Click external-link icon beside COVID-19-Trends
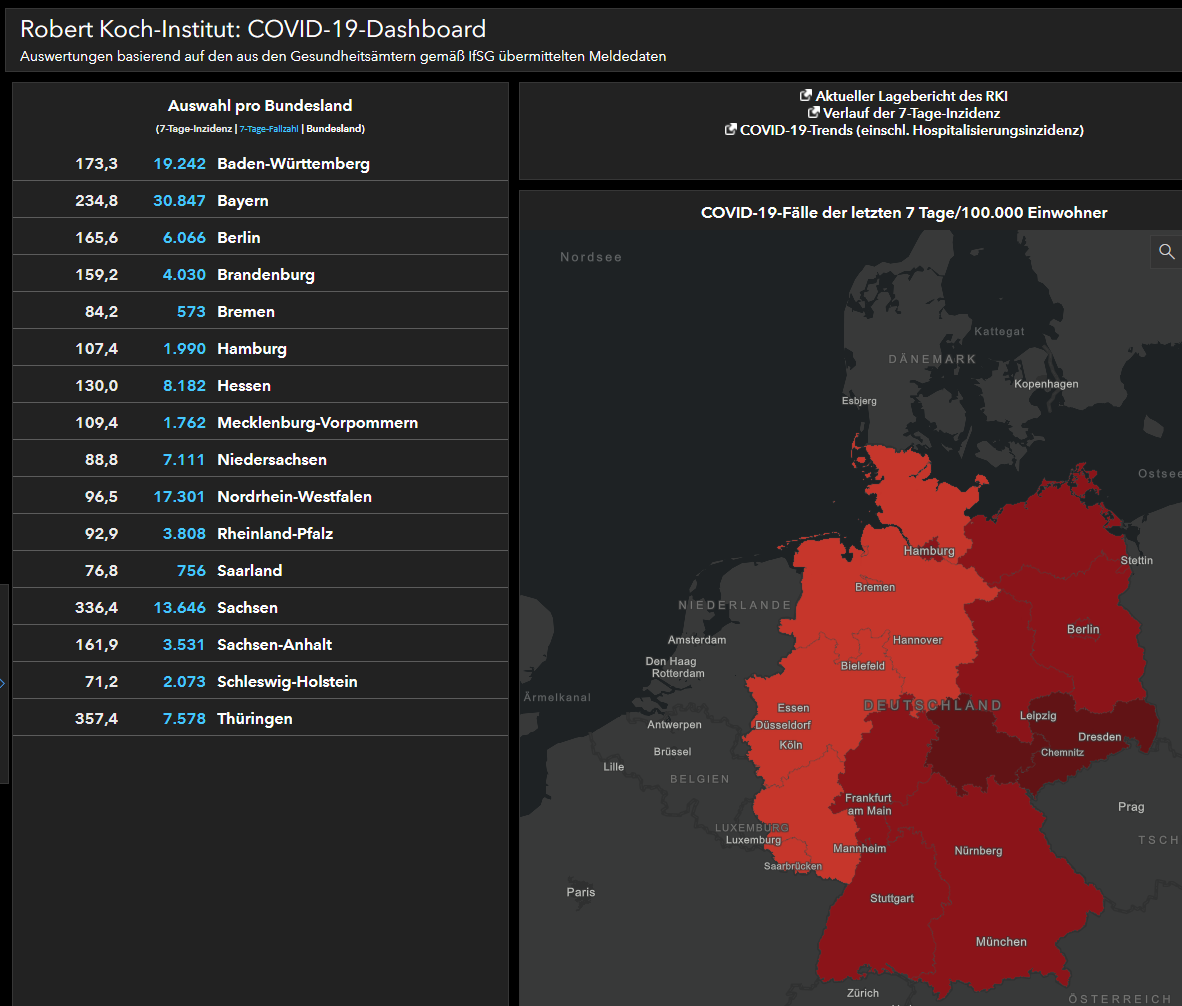Screen dimensions: 1182x1006 (x=731, y=130)
